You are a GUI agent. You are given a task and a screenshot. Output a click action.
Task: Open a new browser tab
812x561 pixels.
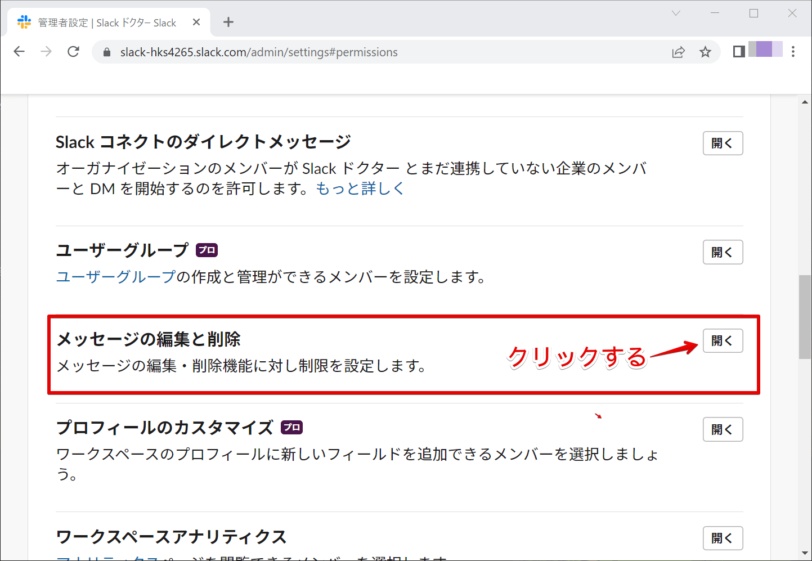pos(228,22)
